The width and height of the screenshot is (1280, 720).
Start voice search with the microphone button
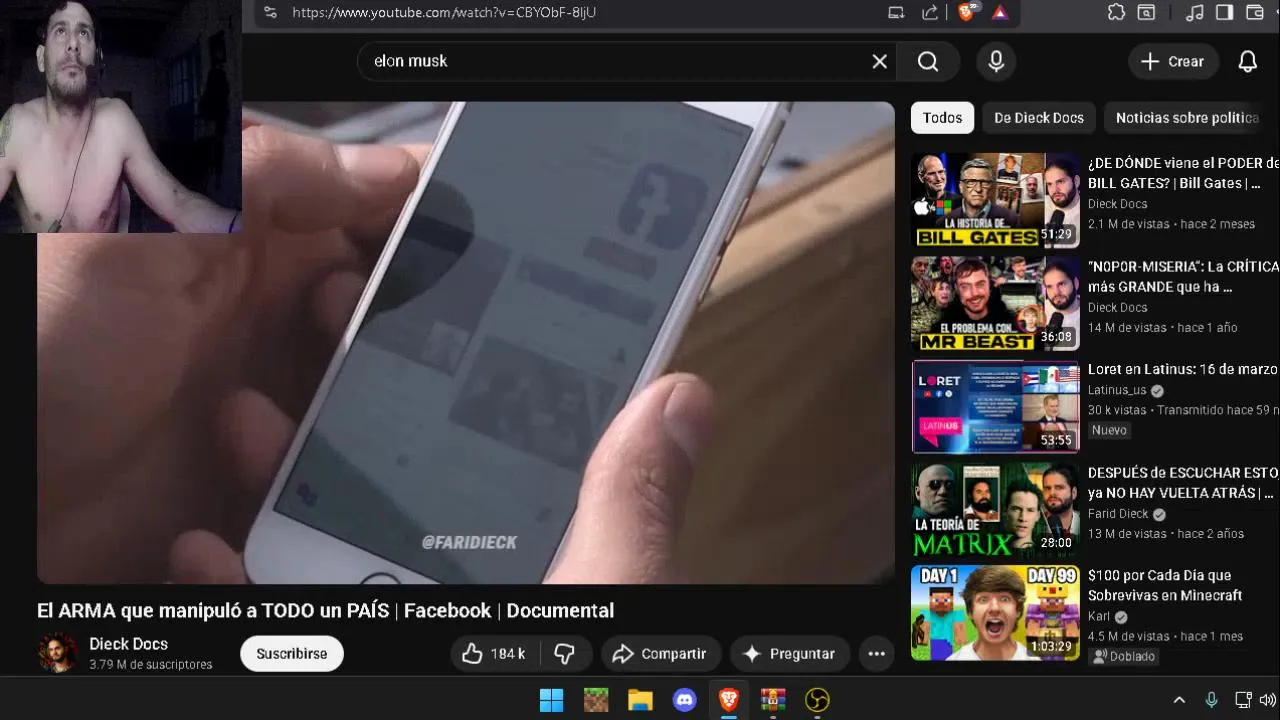[996, 61]
